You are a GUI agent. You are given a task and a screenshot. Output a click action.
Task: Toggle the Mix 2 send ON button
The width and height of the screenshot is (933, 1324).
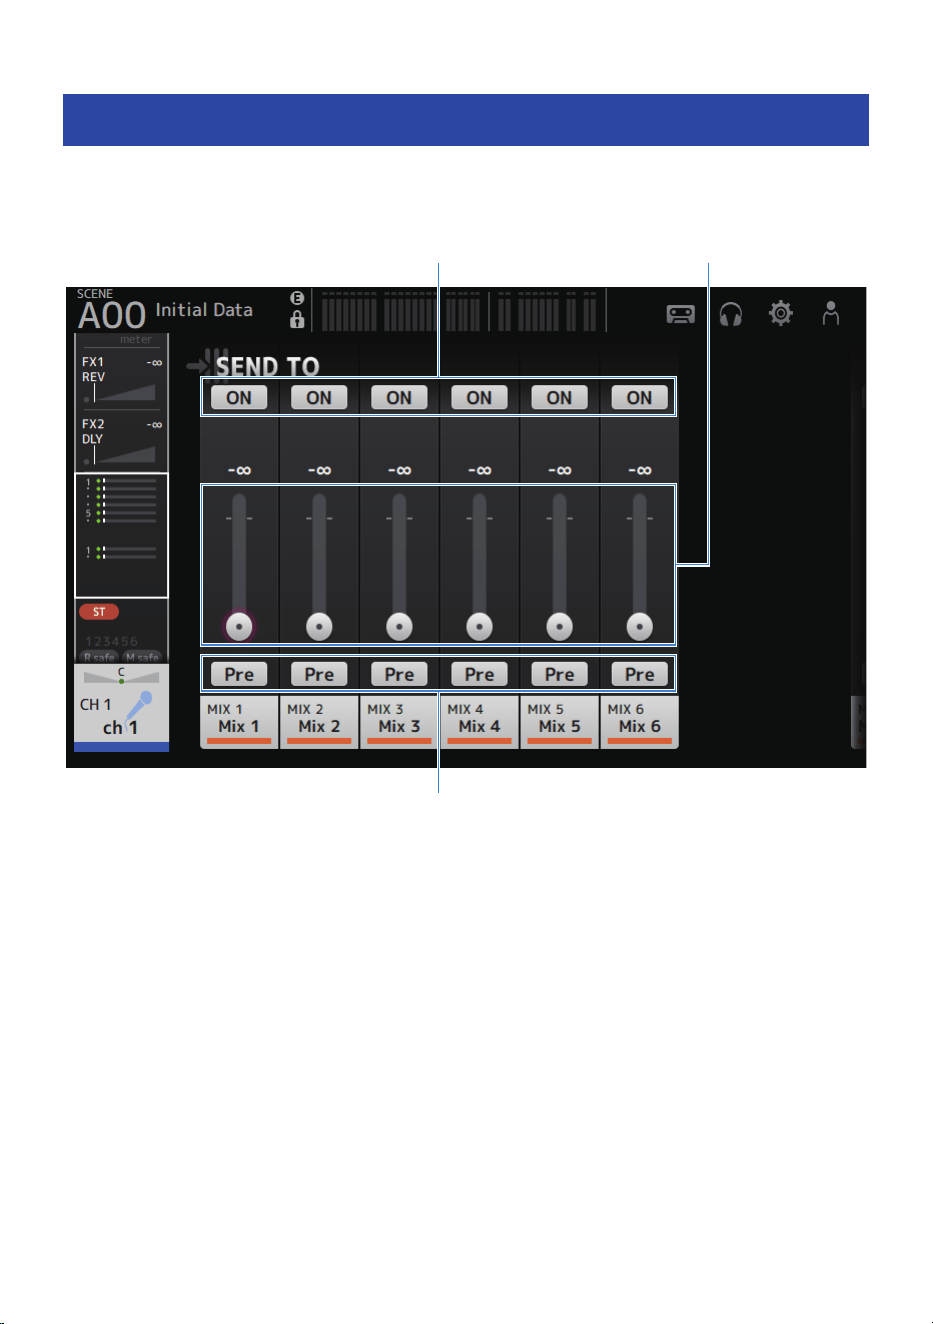click(x=319, y=397)
